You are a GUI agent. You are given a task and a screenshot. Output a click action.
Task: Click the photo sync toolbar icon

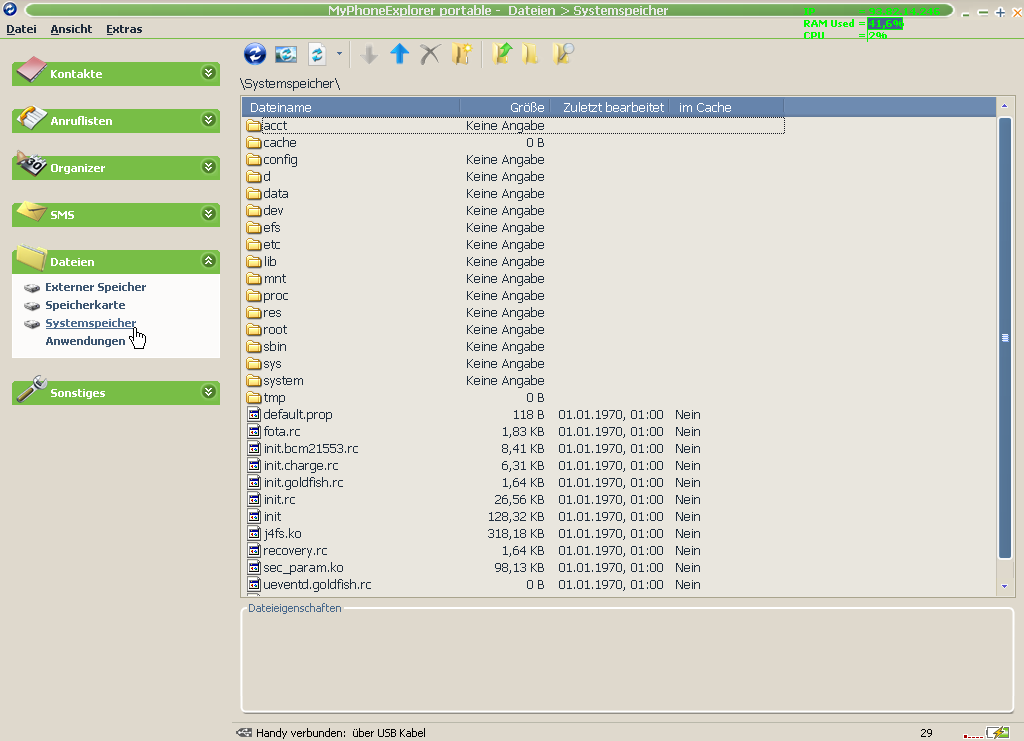pyautogui.click(x=286, y=54)
